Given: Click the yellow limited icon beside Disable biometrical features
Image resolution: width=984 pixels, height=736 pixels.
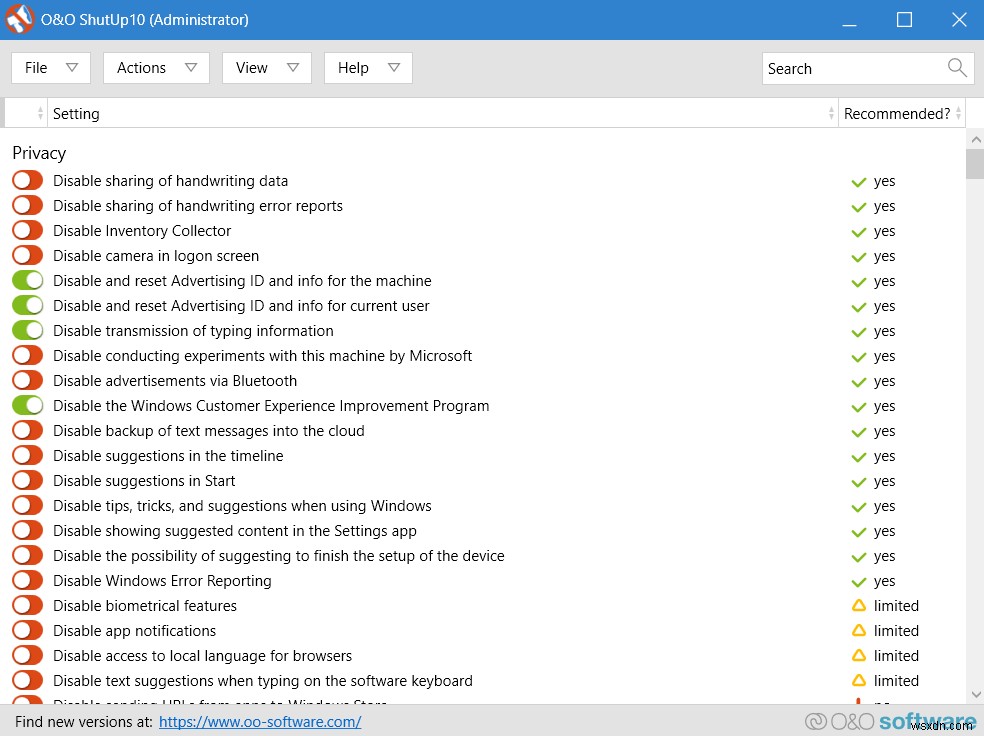Looking at the screenshot, I should pyautogui.click(x=858, y=606).
